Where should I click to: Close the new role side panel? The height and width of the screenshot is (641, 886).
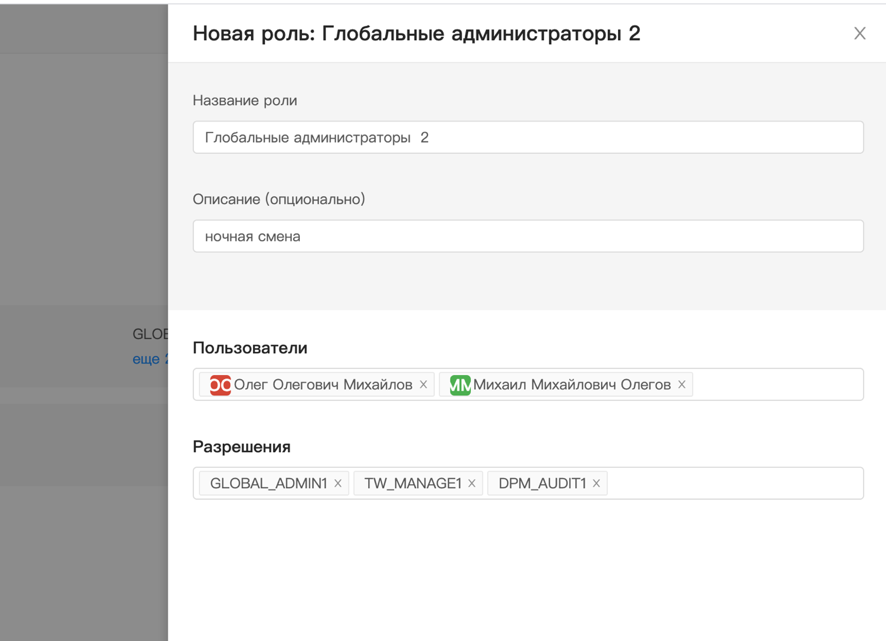click(859, 33)
